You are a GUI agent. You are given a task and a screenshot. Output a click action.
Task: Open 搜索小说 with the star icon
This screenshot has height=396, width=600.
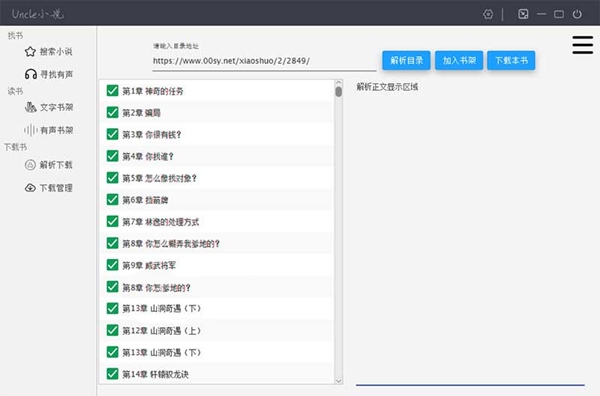[49, 51]
